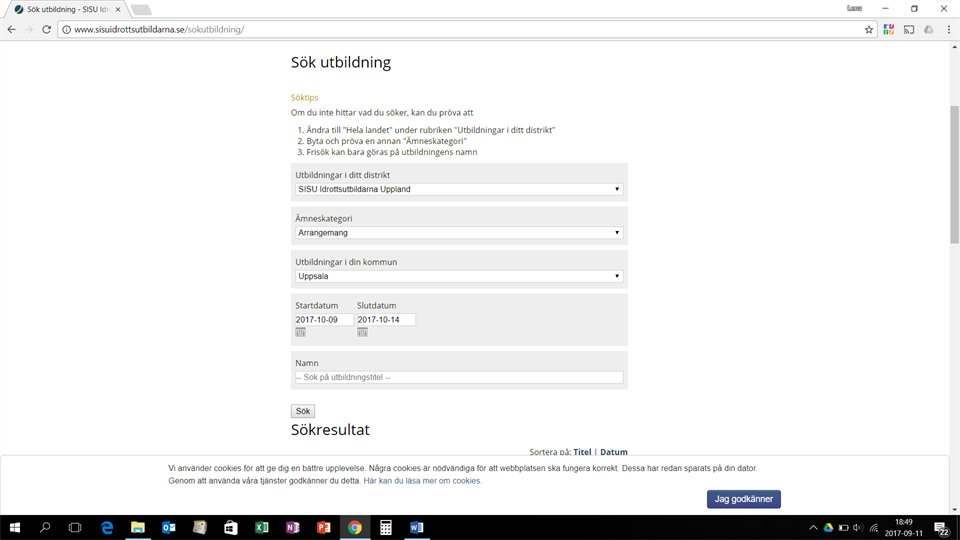Image resolution: width=960 pixels, height=540 pixels.
Task: Open the Slutdatum calendar picker icon
Action: click(x=362, y=332)
